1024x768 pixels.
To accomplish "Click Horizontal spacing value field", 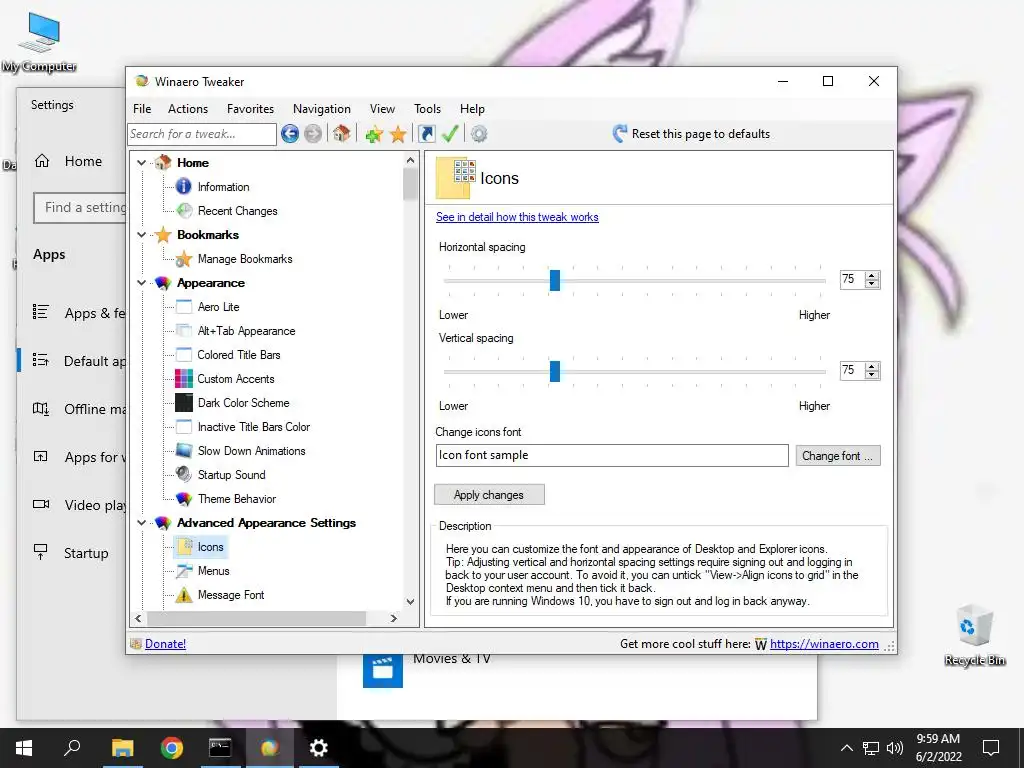I will point(852,280).
